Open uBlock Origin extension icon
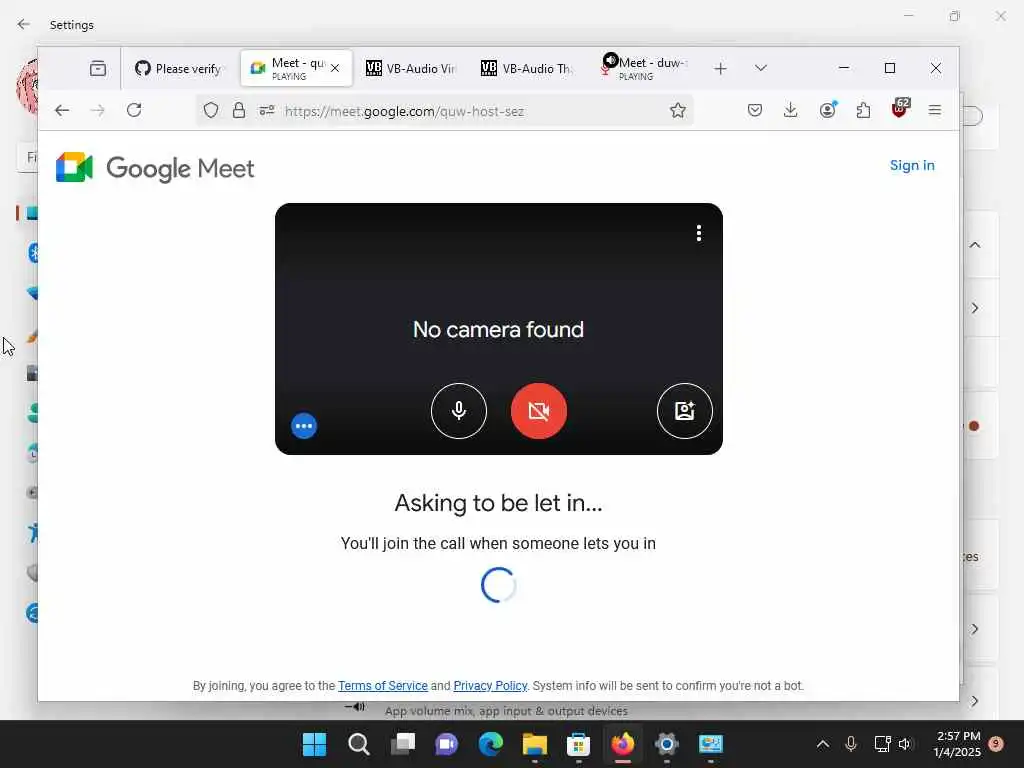The image size is (1024, 768). coord(900,108)
